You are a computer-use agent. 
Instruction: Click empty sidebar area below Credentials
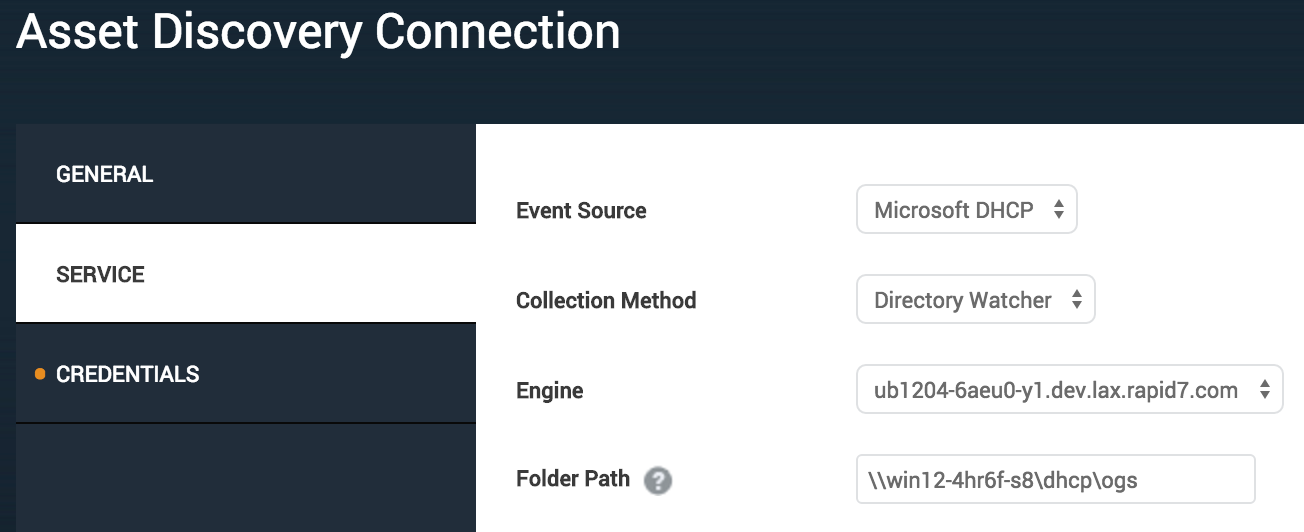(245, 478)
